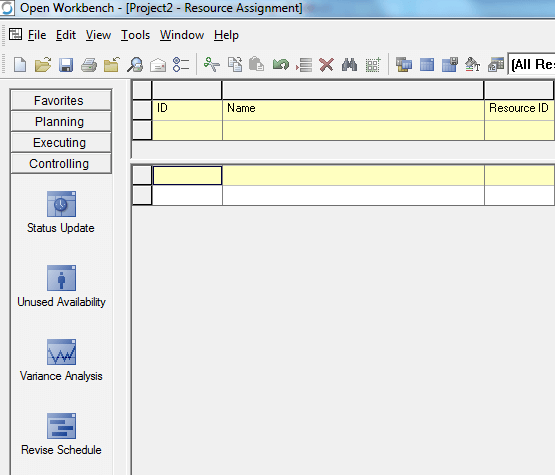This screenshot has width=555, height=475.
Task: Insert row toolbar icon
Action: click(x=304, y=65)
